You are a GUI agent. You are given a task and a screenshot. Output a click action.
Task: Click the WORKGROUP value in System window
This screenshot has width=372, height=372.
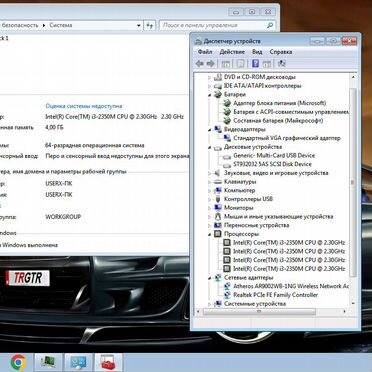63,217
